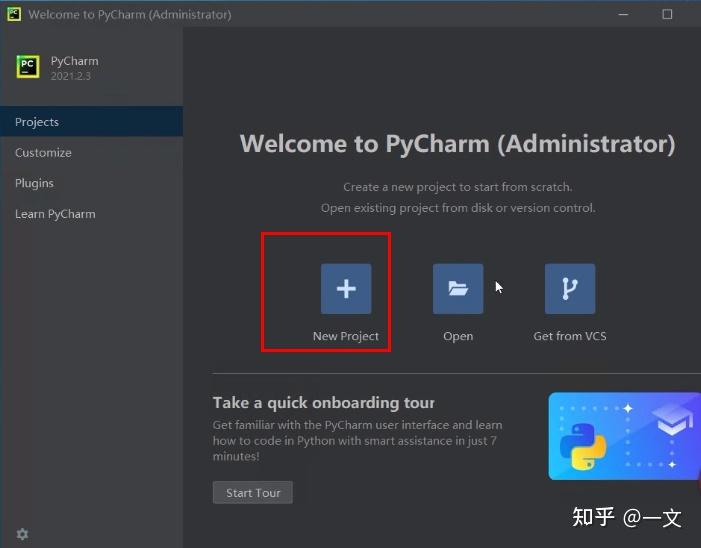
Task: Maximize the PyCharm welcome window
Action: (x=667, y=14)
